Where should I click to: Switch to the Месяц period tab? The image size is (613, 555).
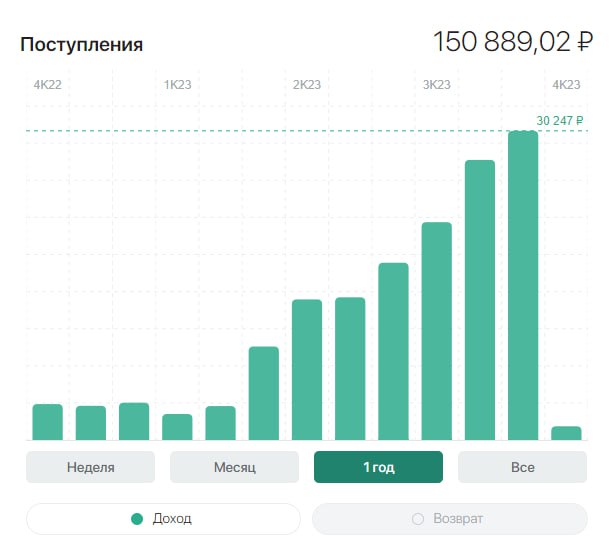point(234,467)
